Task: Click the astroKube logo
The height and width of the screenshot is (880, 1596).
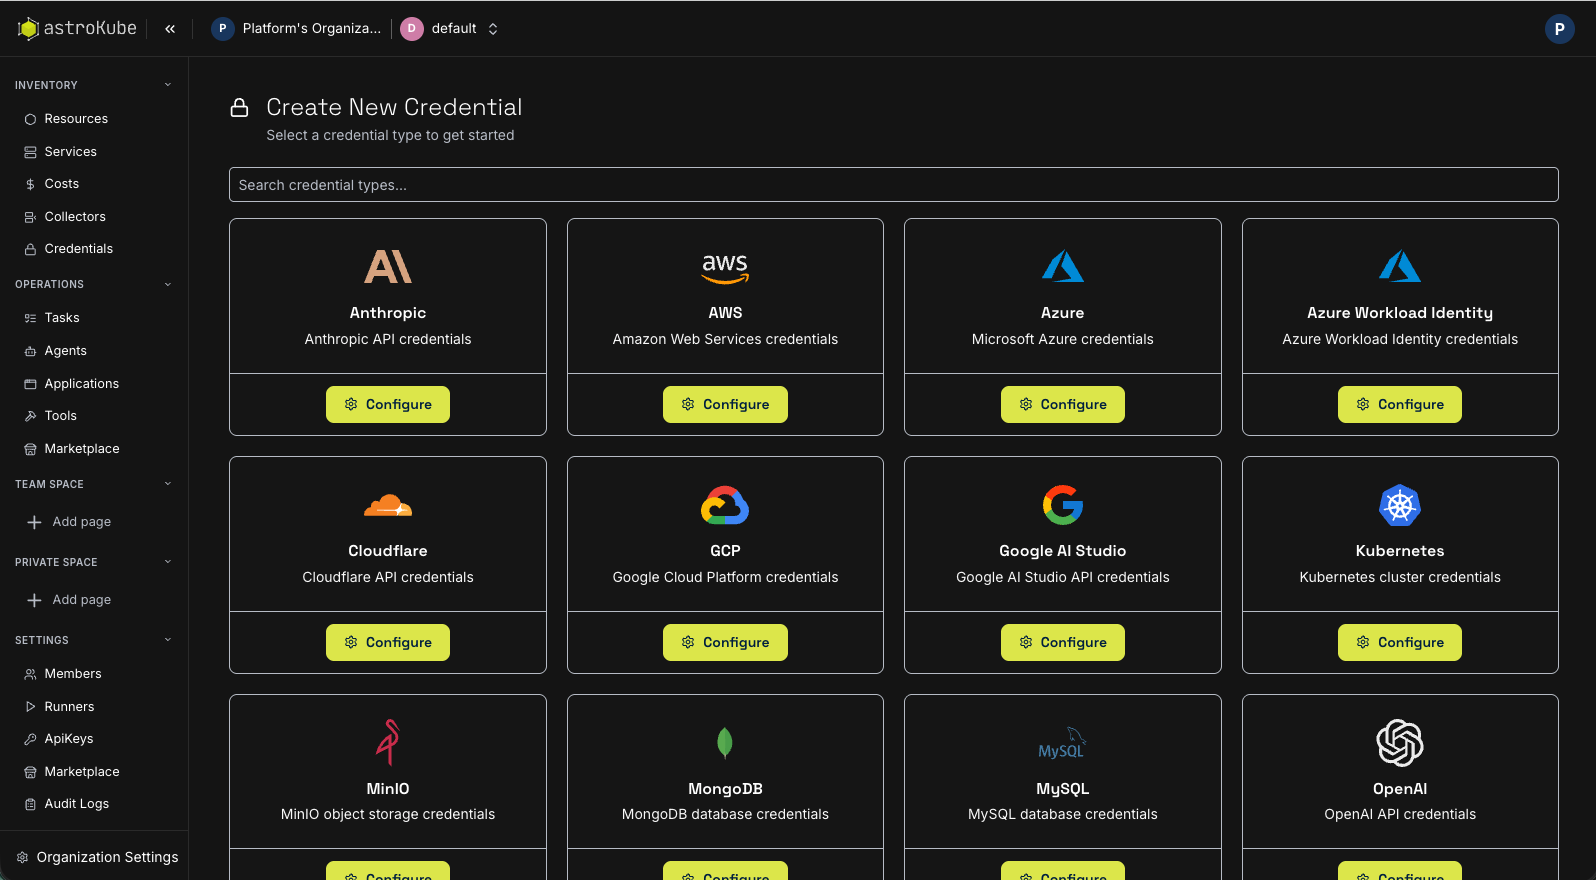Action: (77, 28)
